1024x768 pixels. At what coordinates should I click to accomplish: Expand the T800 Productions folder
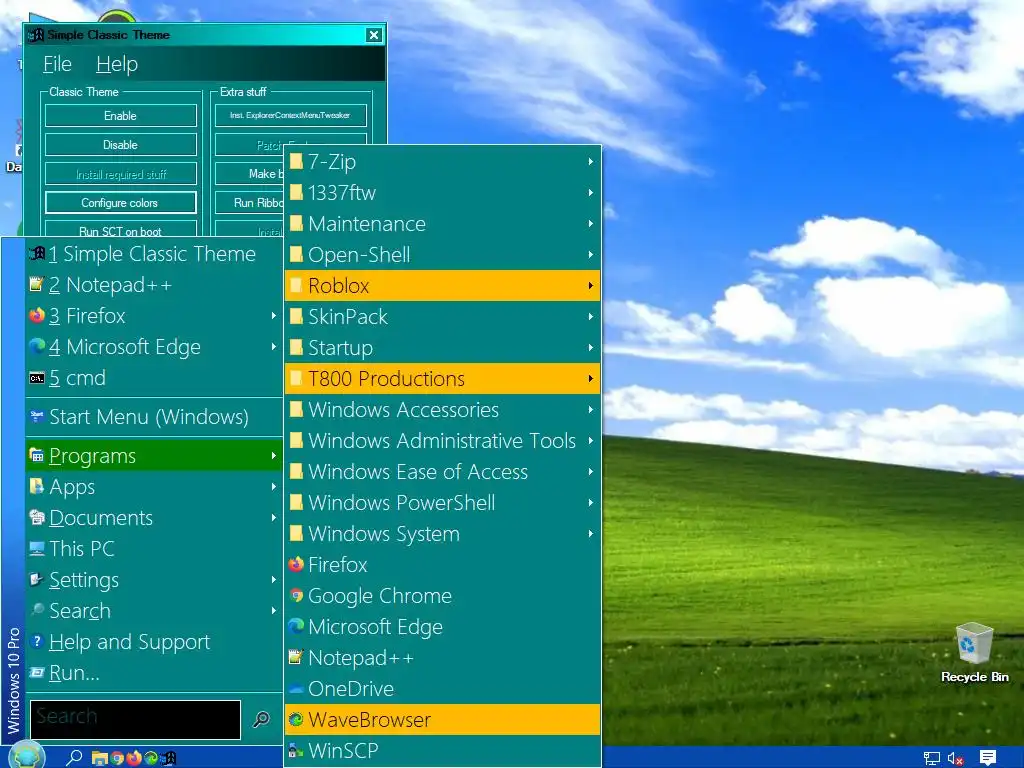pyautogui.click(x=443, y=379)
